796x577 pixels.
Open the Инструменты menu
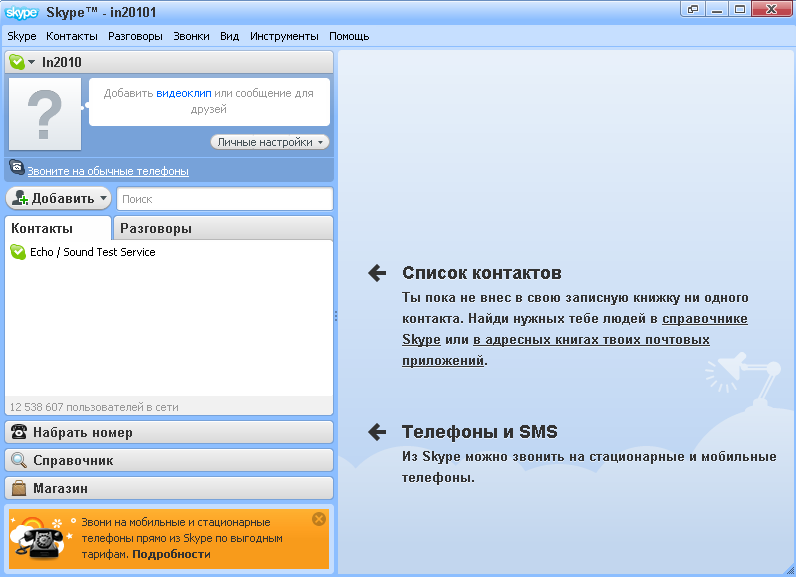coord(284,37)
